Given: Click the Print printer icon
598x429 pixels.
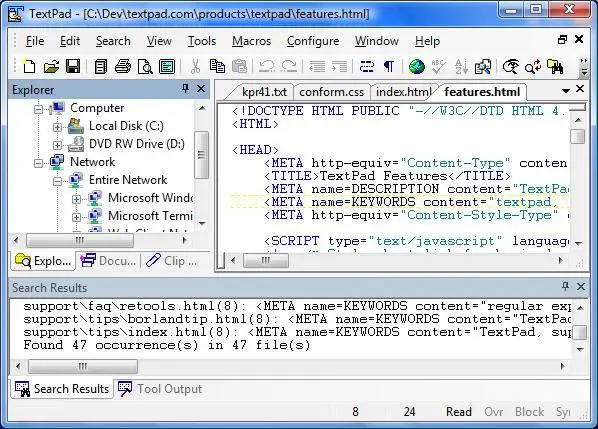Looking at the screenshot, I should coord(123,66).
